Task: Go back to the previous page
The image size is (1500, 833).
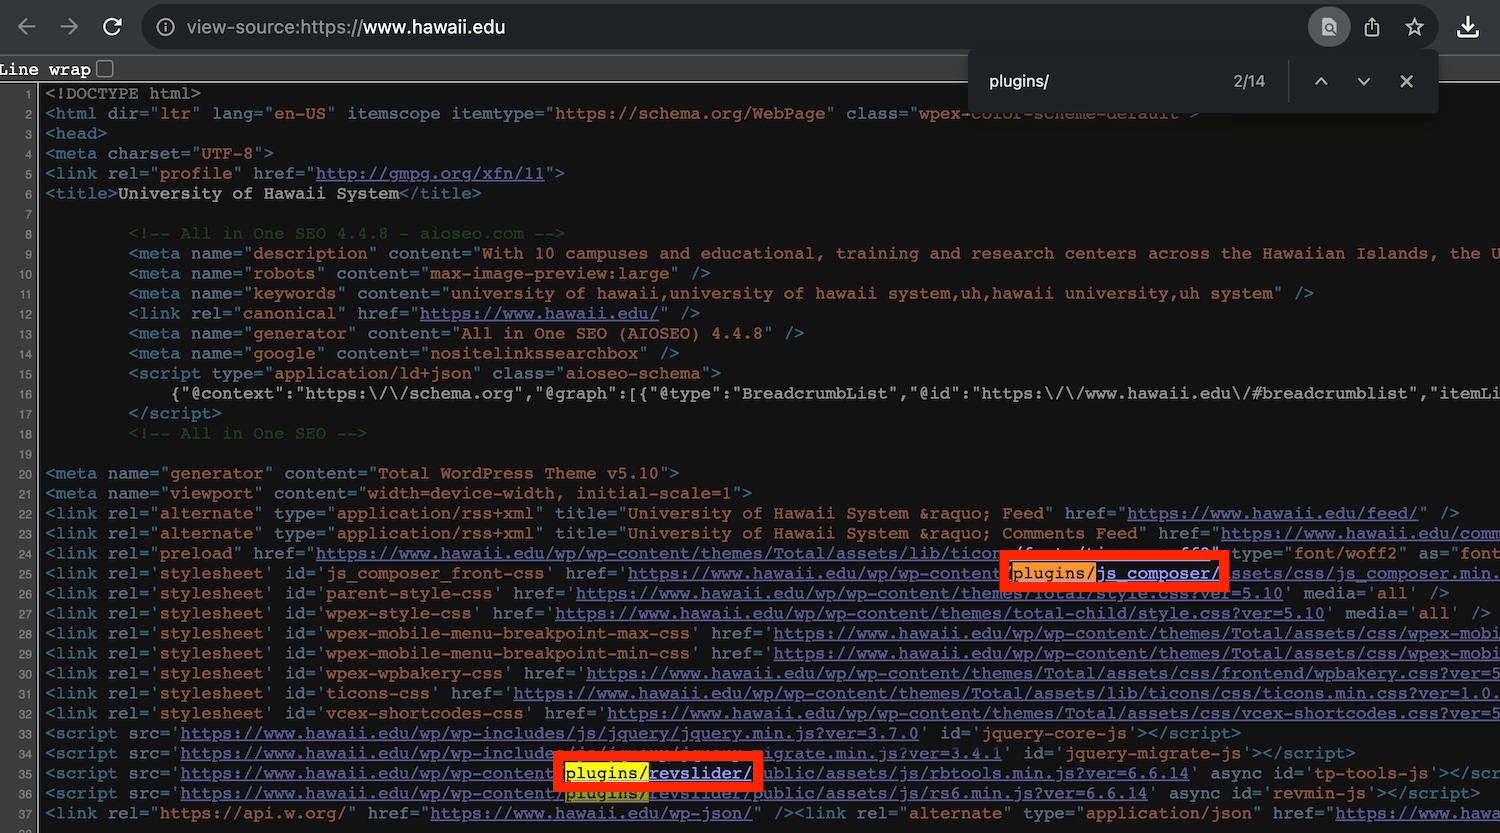Action: click(27, 27)
